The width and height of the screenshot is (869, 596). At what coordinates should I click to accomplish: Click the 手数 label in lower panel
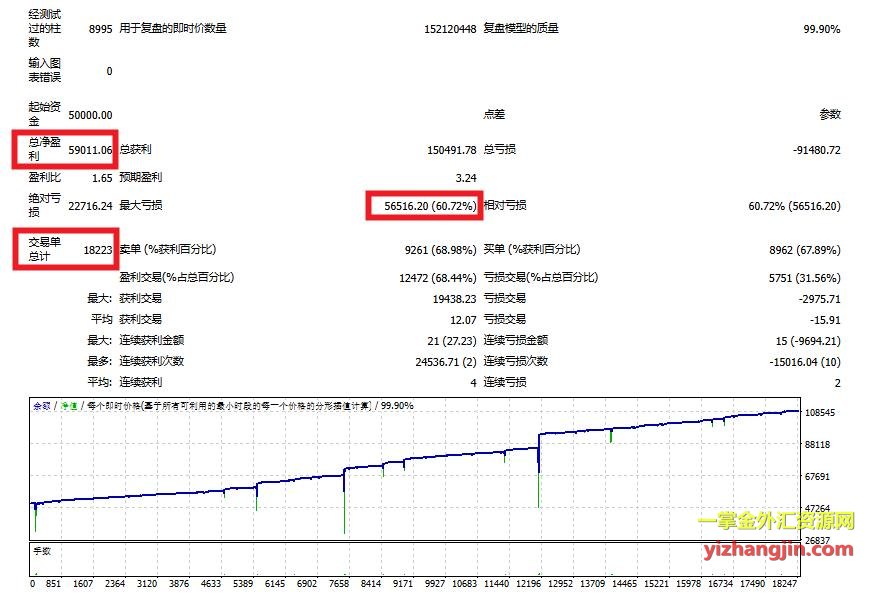pos(42,549)
